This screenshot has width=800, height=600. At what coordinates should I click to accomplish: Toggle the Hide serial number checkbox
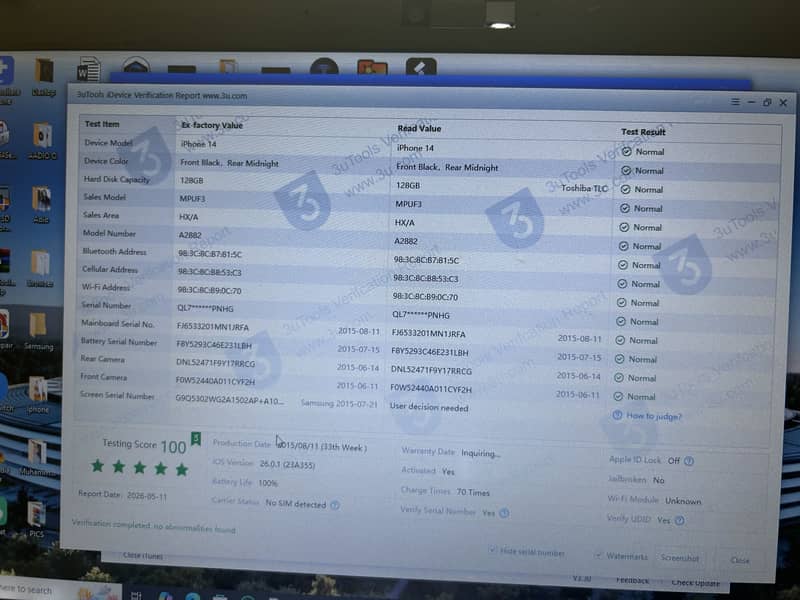point(492,550)
